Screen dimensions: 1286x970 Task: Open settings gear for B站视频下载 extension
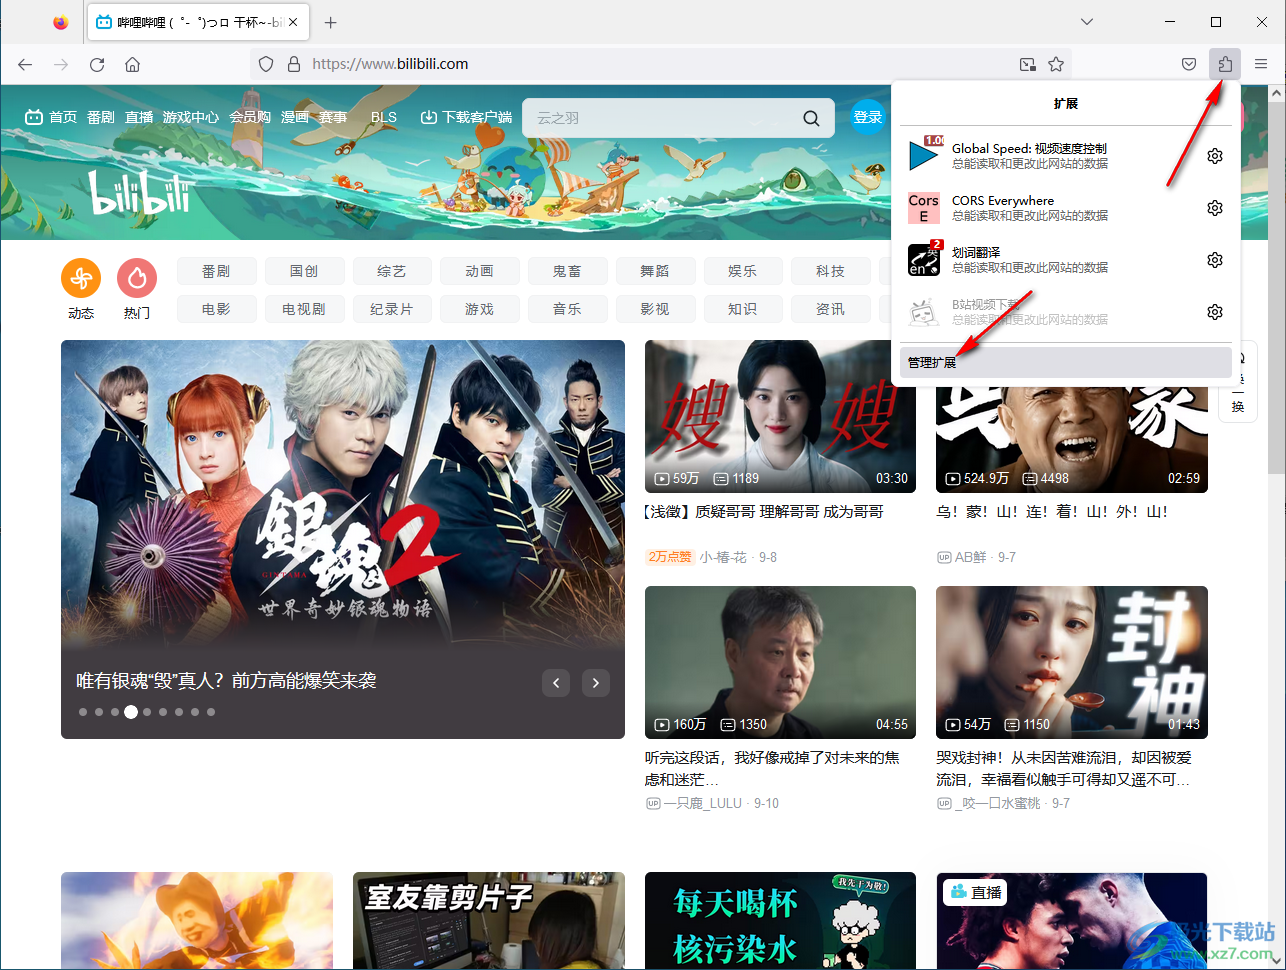1215,312
